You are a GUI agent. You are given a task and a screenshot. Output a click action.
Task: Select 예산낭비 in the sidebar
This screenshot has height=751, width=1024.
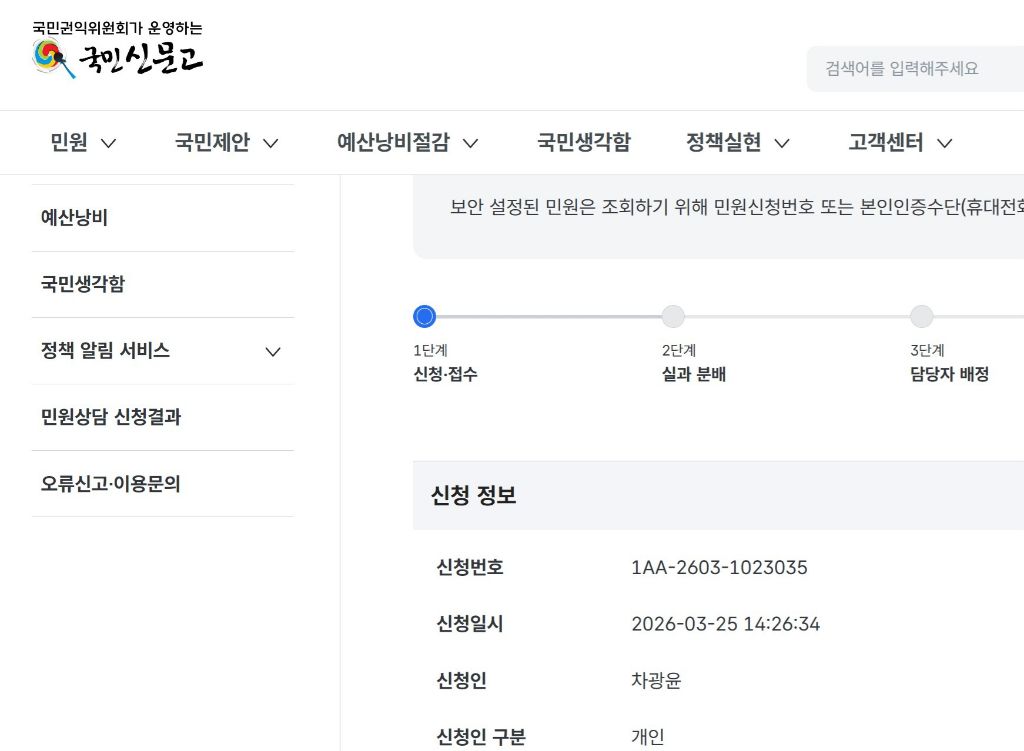click(74, 218)
